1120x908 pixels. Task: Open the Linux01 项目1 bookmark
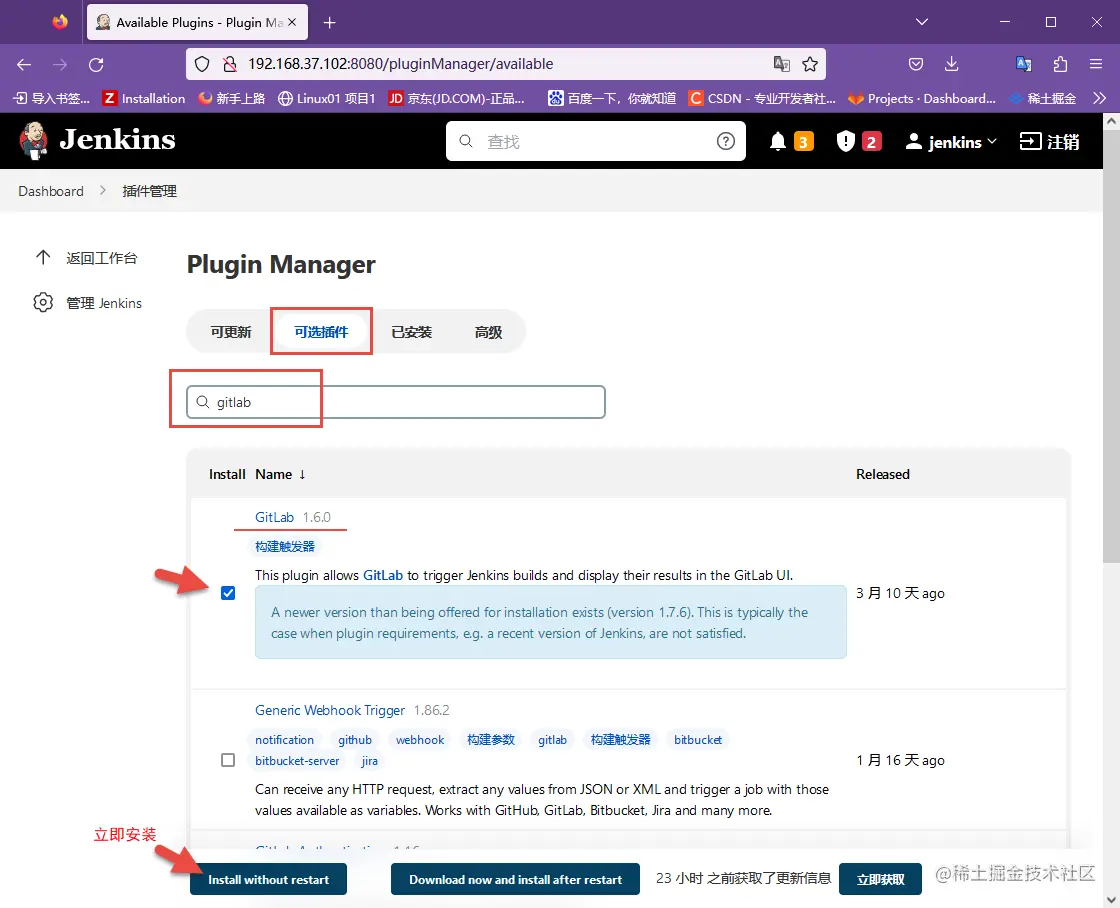click(326, 99)
